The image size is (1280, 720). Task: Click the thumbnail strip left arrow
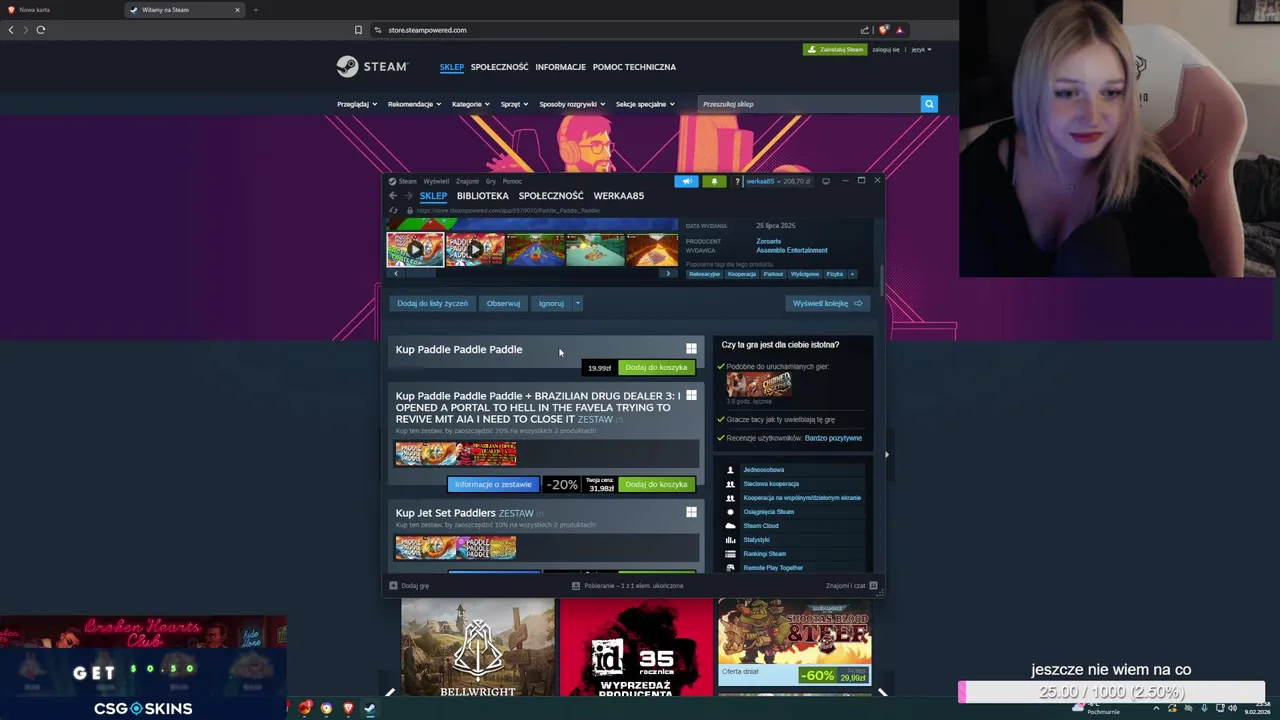point(396,273)
